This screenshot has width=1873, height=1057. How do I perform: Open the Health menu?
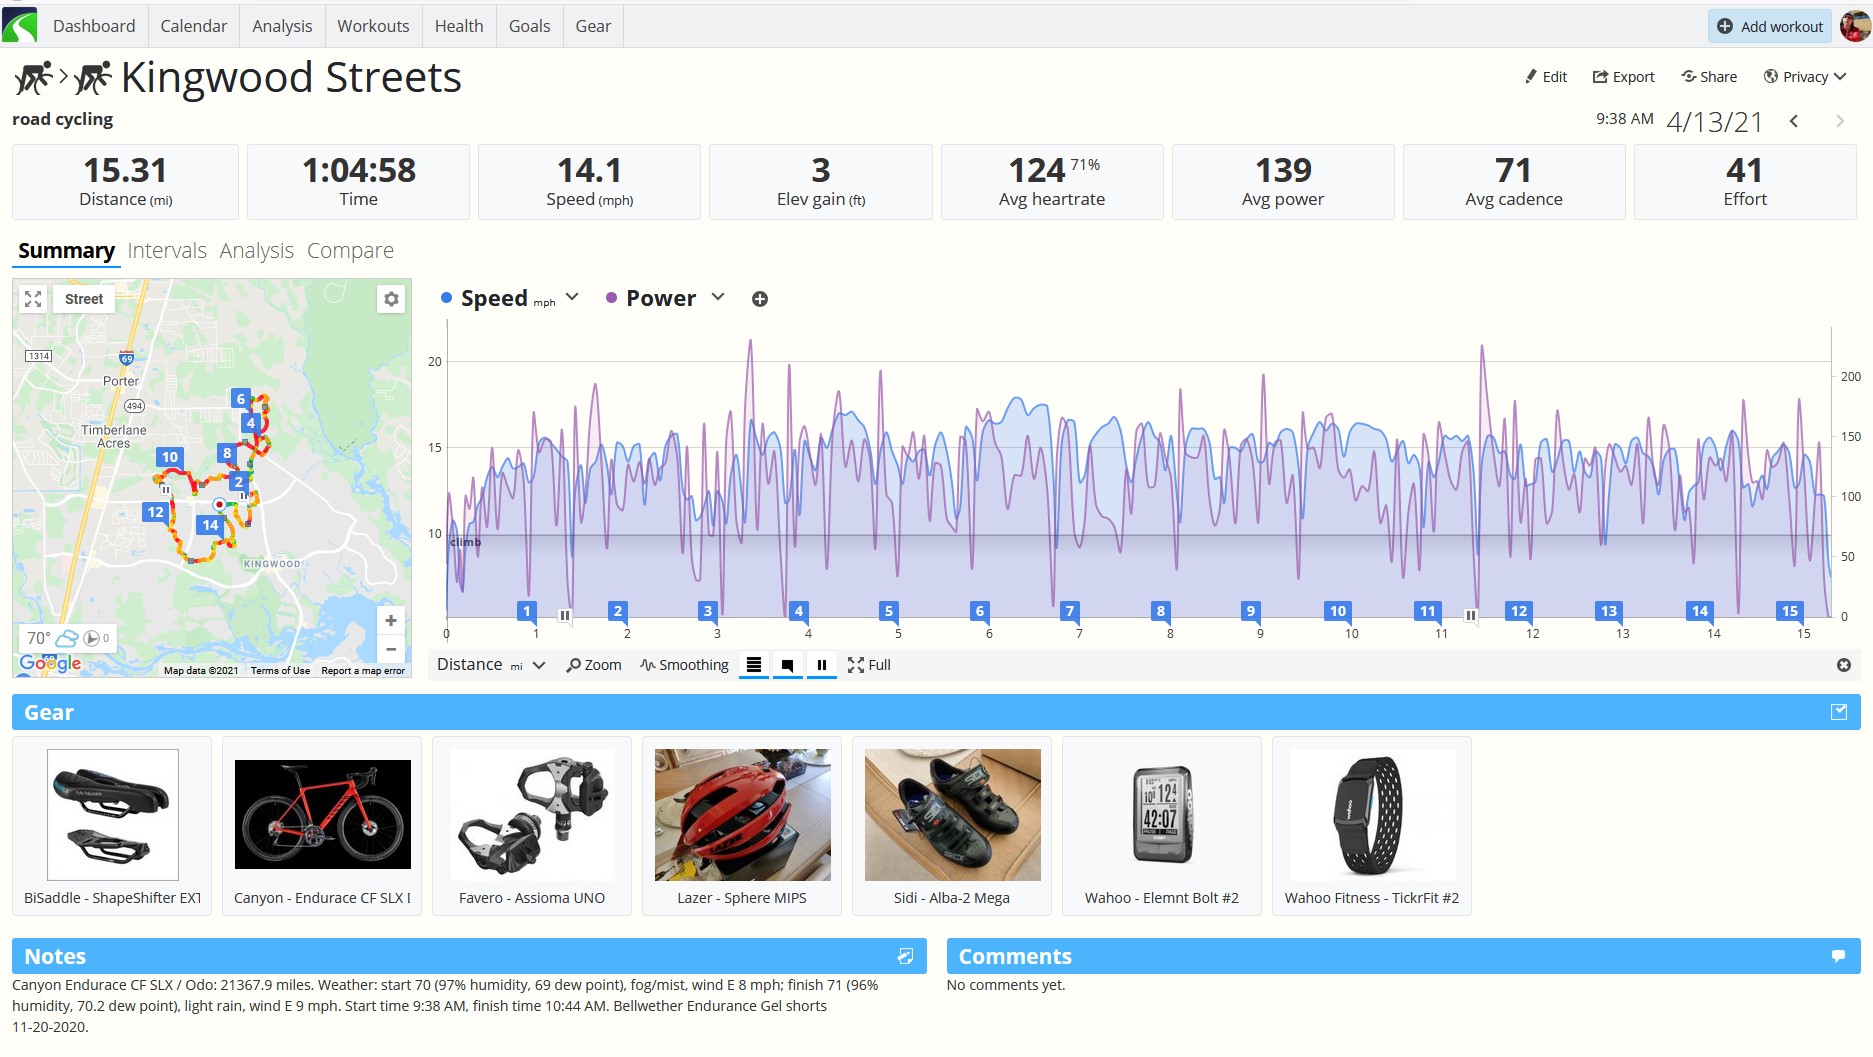[x=459, y=26]
